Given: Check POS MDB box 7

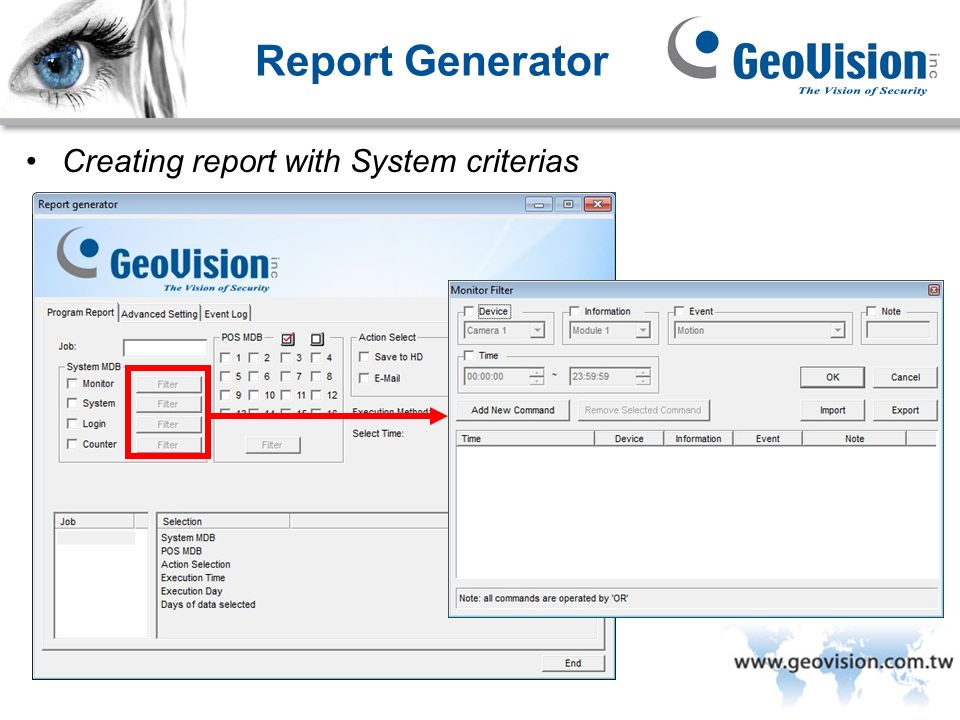Looking at the screenshot, I should coord(286,376).
